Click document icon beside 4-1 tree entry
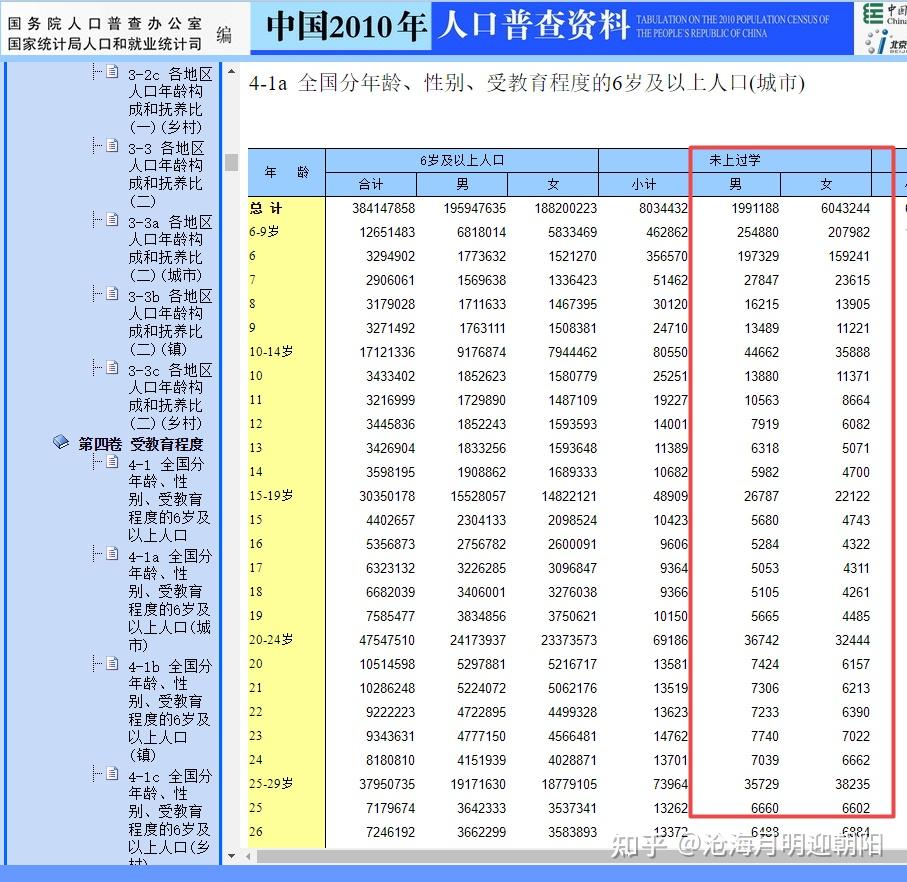 (x=112, y=462)
